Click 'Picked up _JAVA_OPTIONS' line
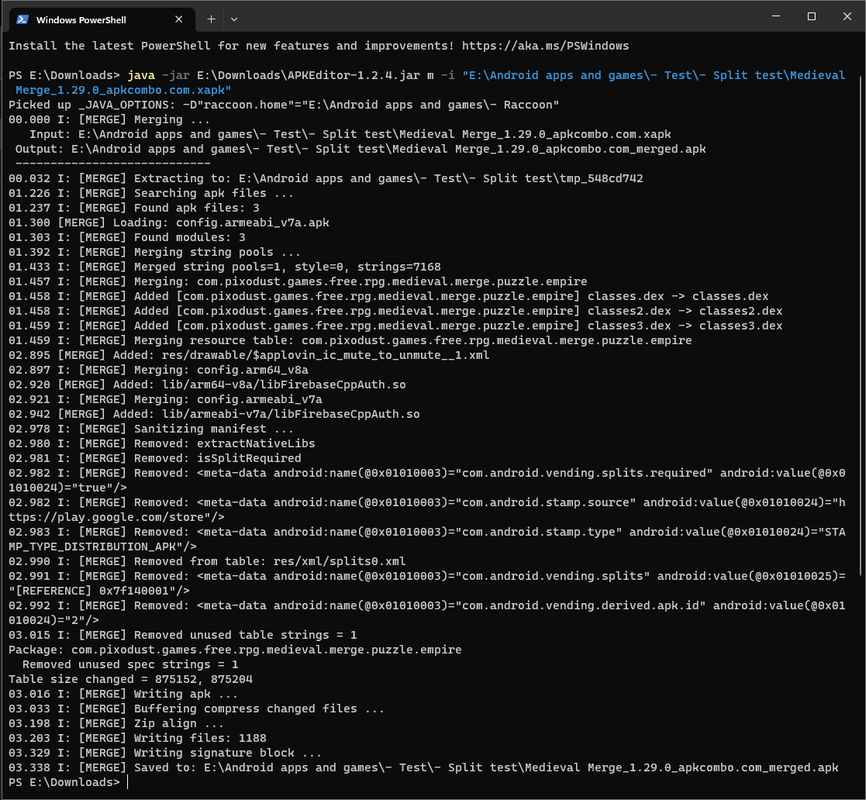 pyautogui.click(x=284, y=104)
